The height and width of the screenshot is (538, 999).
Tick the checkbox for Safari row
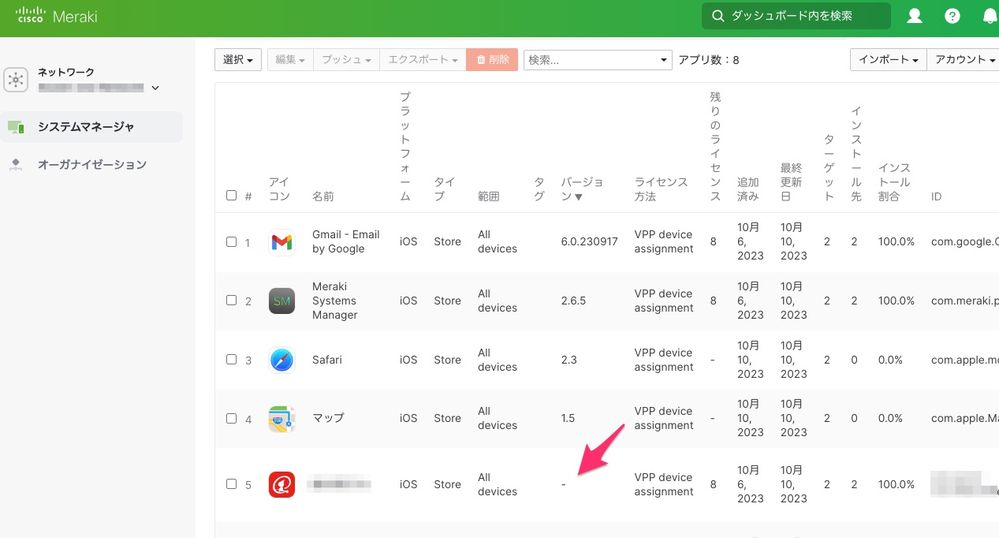[231, 360]
